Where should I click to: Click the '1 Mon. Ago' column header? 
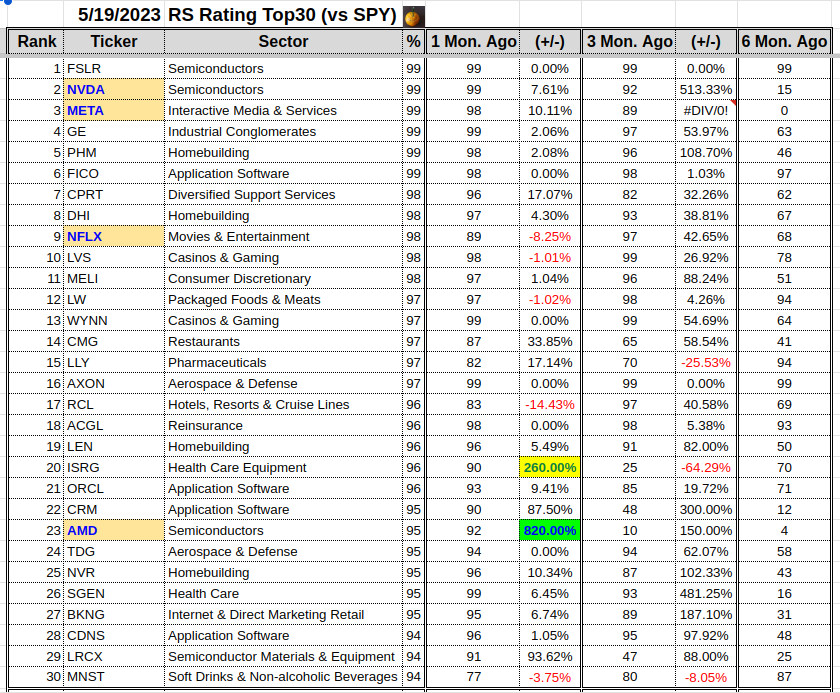point(474,42)
